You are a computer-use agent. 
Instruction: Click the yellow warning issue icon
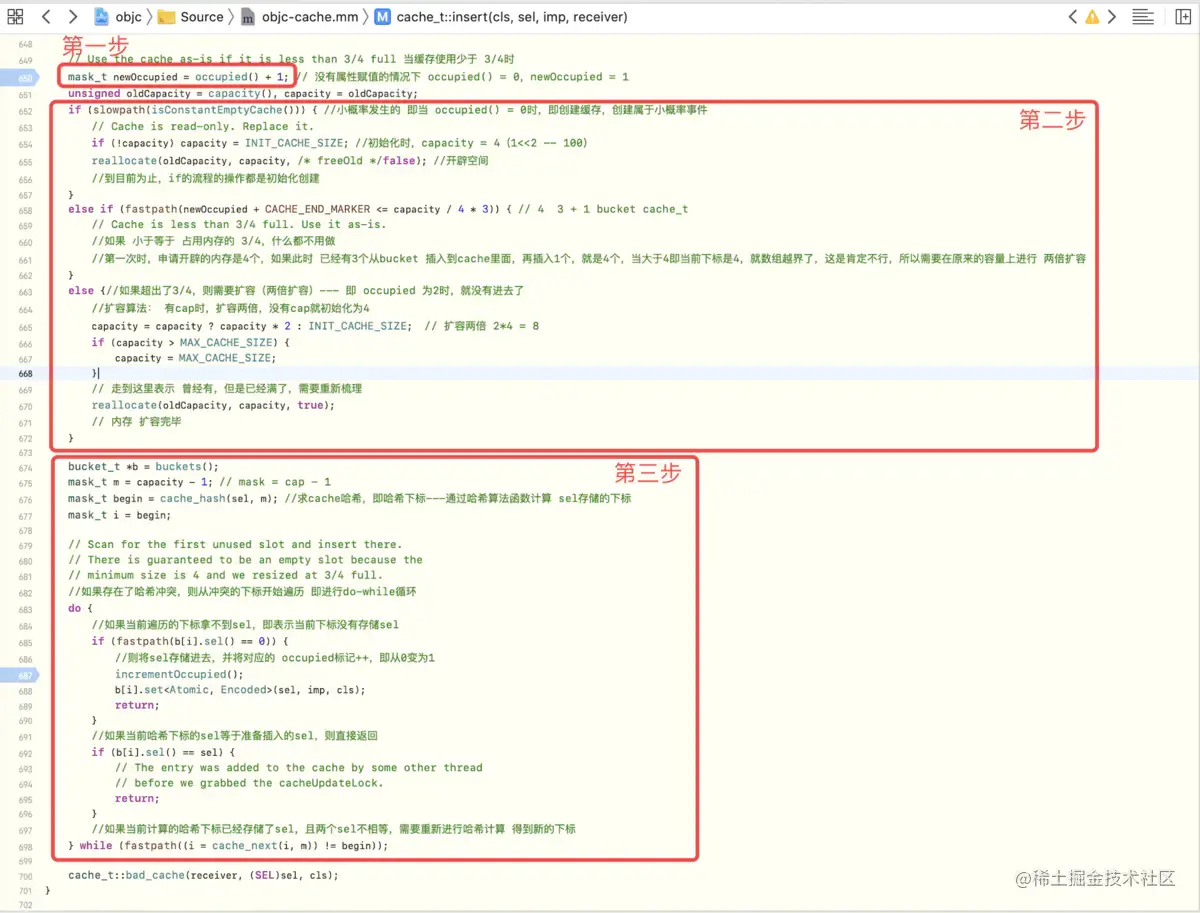click(x=1092, y=17)
